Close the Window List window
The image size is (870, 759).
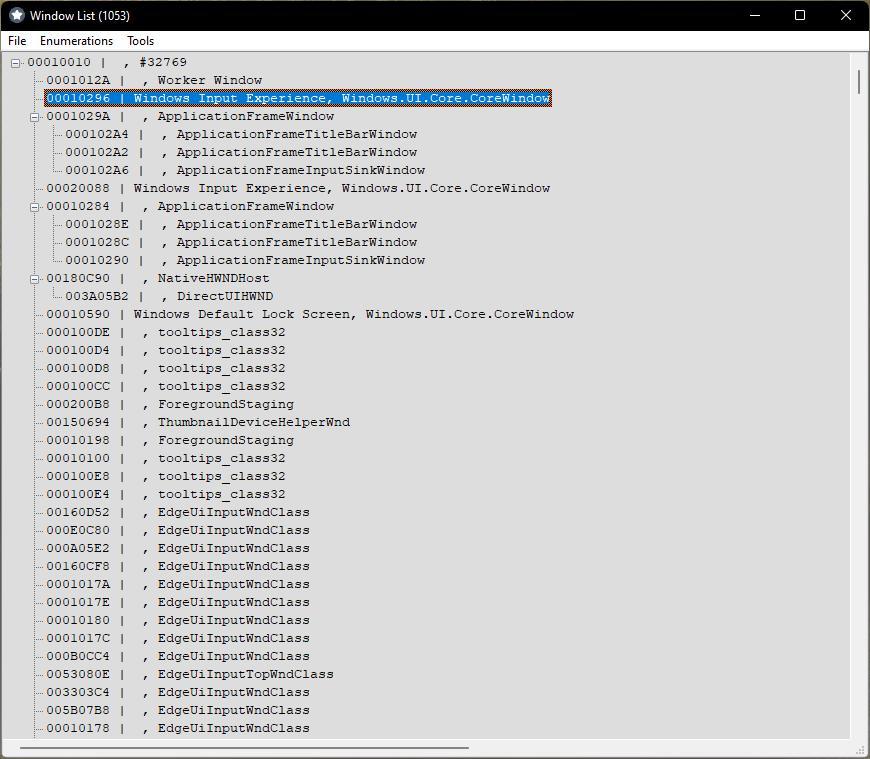coord(846,15)
